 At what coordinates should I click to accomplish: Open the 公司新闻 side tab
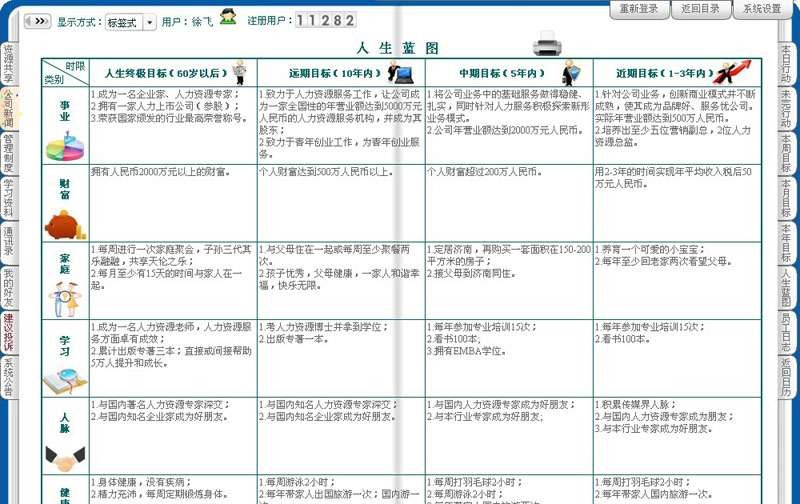tap(8, 108)
